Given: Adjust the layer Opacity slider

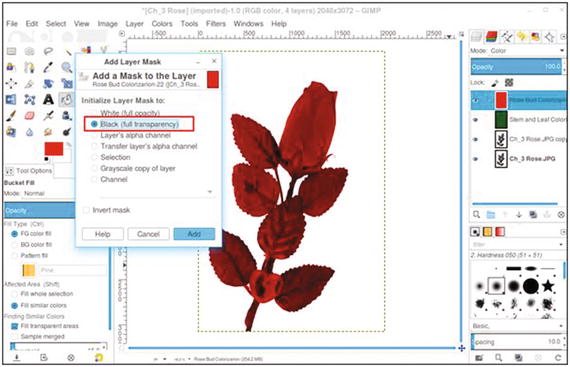Looking at the screenshot, I should (516, 67).
